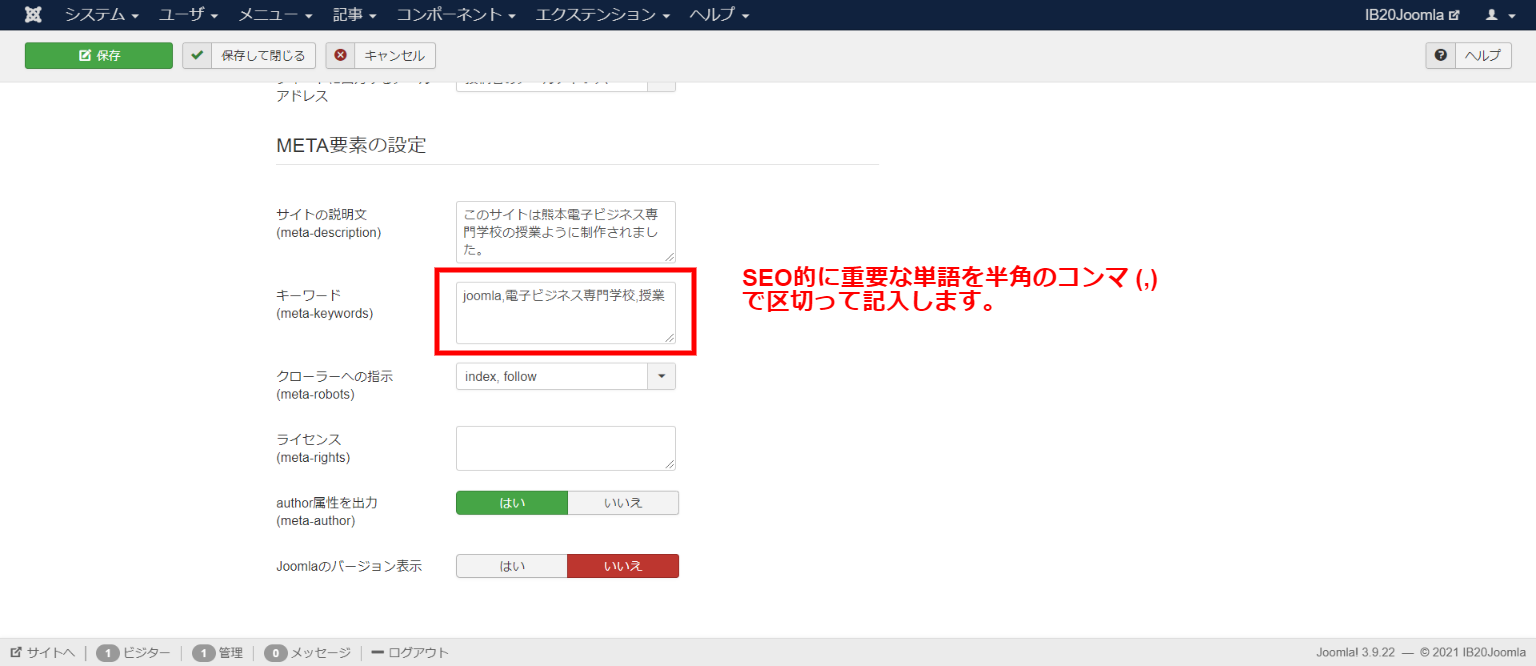Open the ヘルプ question mark help button
1536x666 pixels.
[1468, 56]
